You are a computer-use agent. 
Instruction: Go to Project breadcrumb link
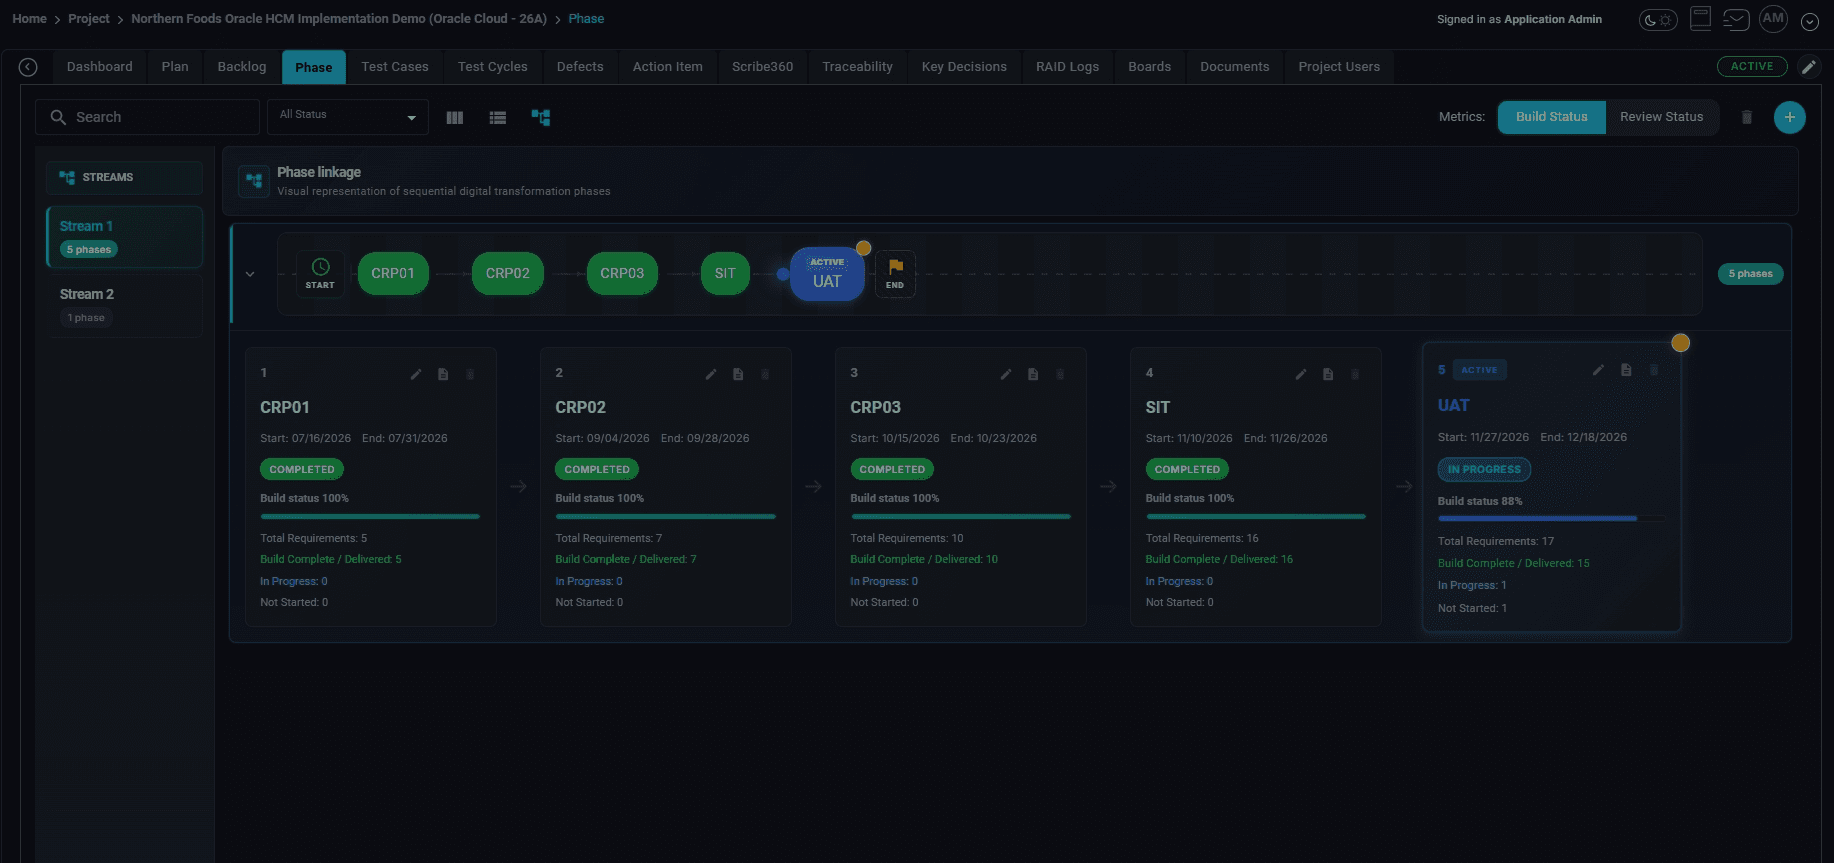[89, 19]
